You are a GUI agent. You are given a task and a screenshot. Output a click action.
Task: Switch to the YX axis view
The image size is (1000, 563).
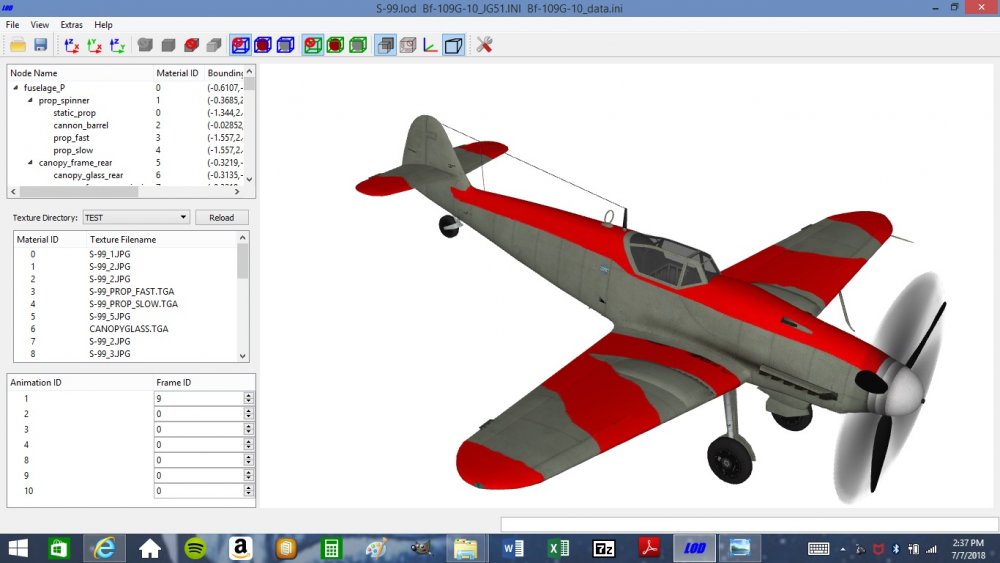click(x=94, y=45)
